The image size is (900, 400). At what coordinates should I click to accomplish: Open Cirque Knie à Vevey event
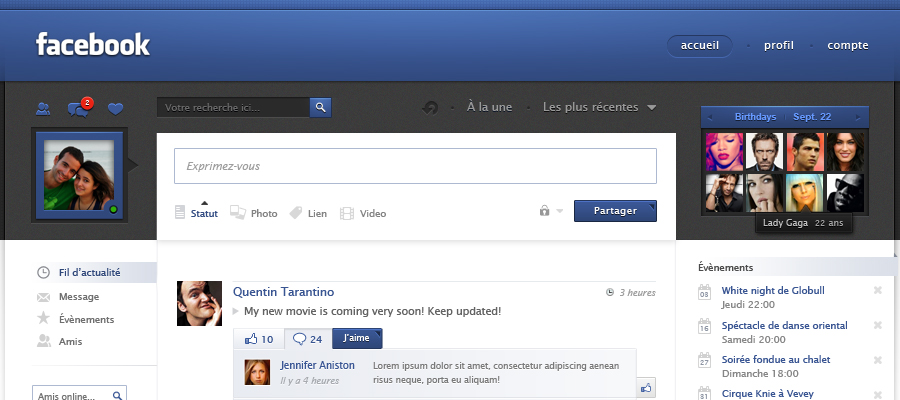tap(767, 394)
